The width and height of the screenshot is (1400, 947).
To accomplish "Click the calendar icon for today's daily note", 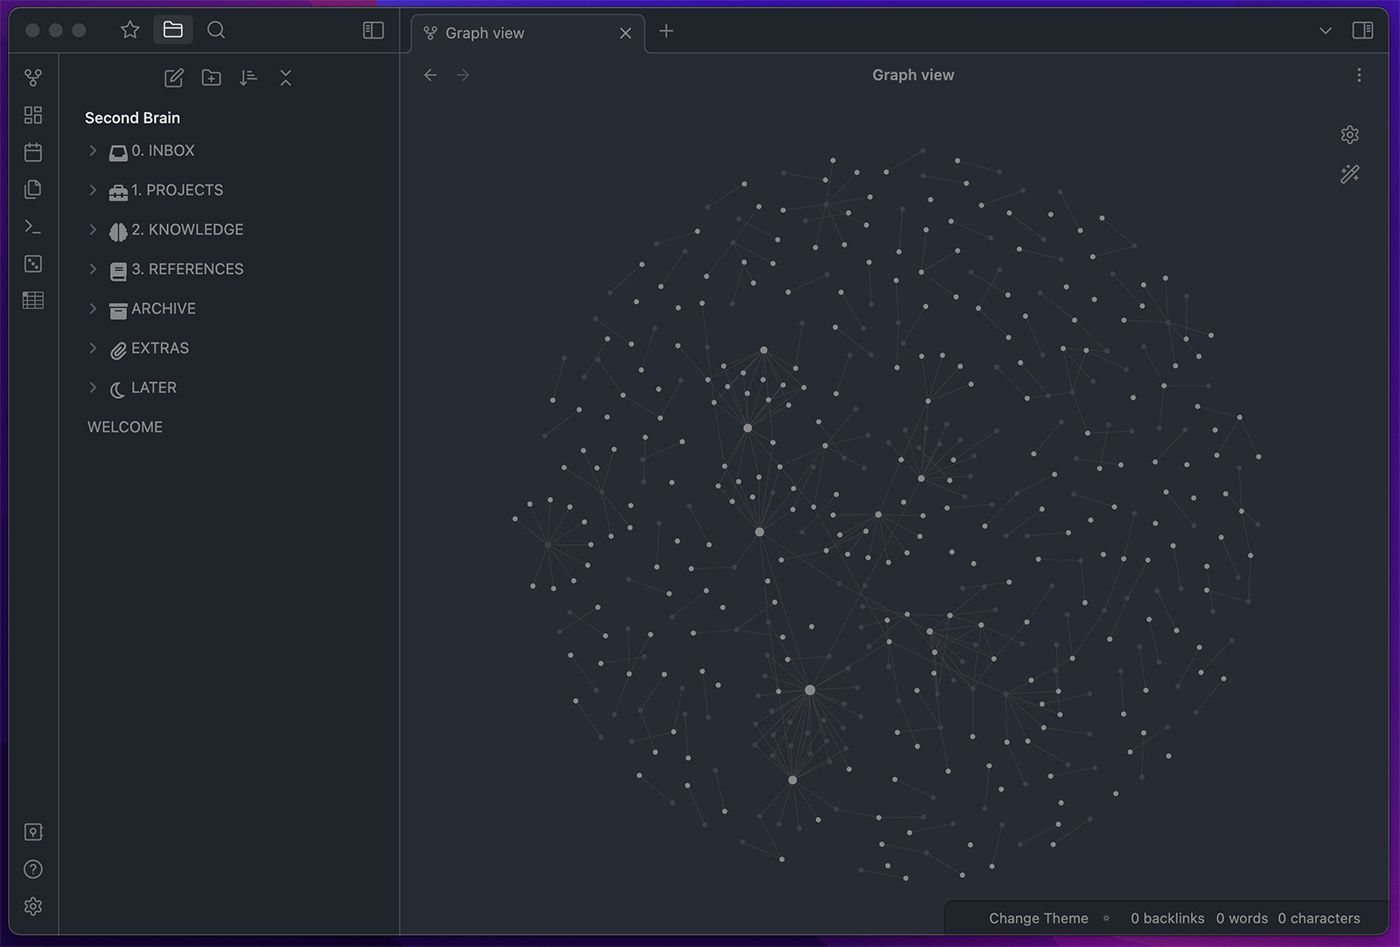I will click(33, 151).
